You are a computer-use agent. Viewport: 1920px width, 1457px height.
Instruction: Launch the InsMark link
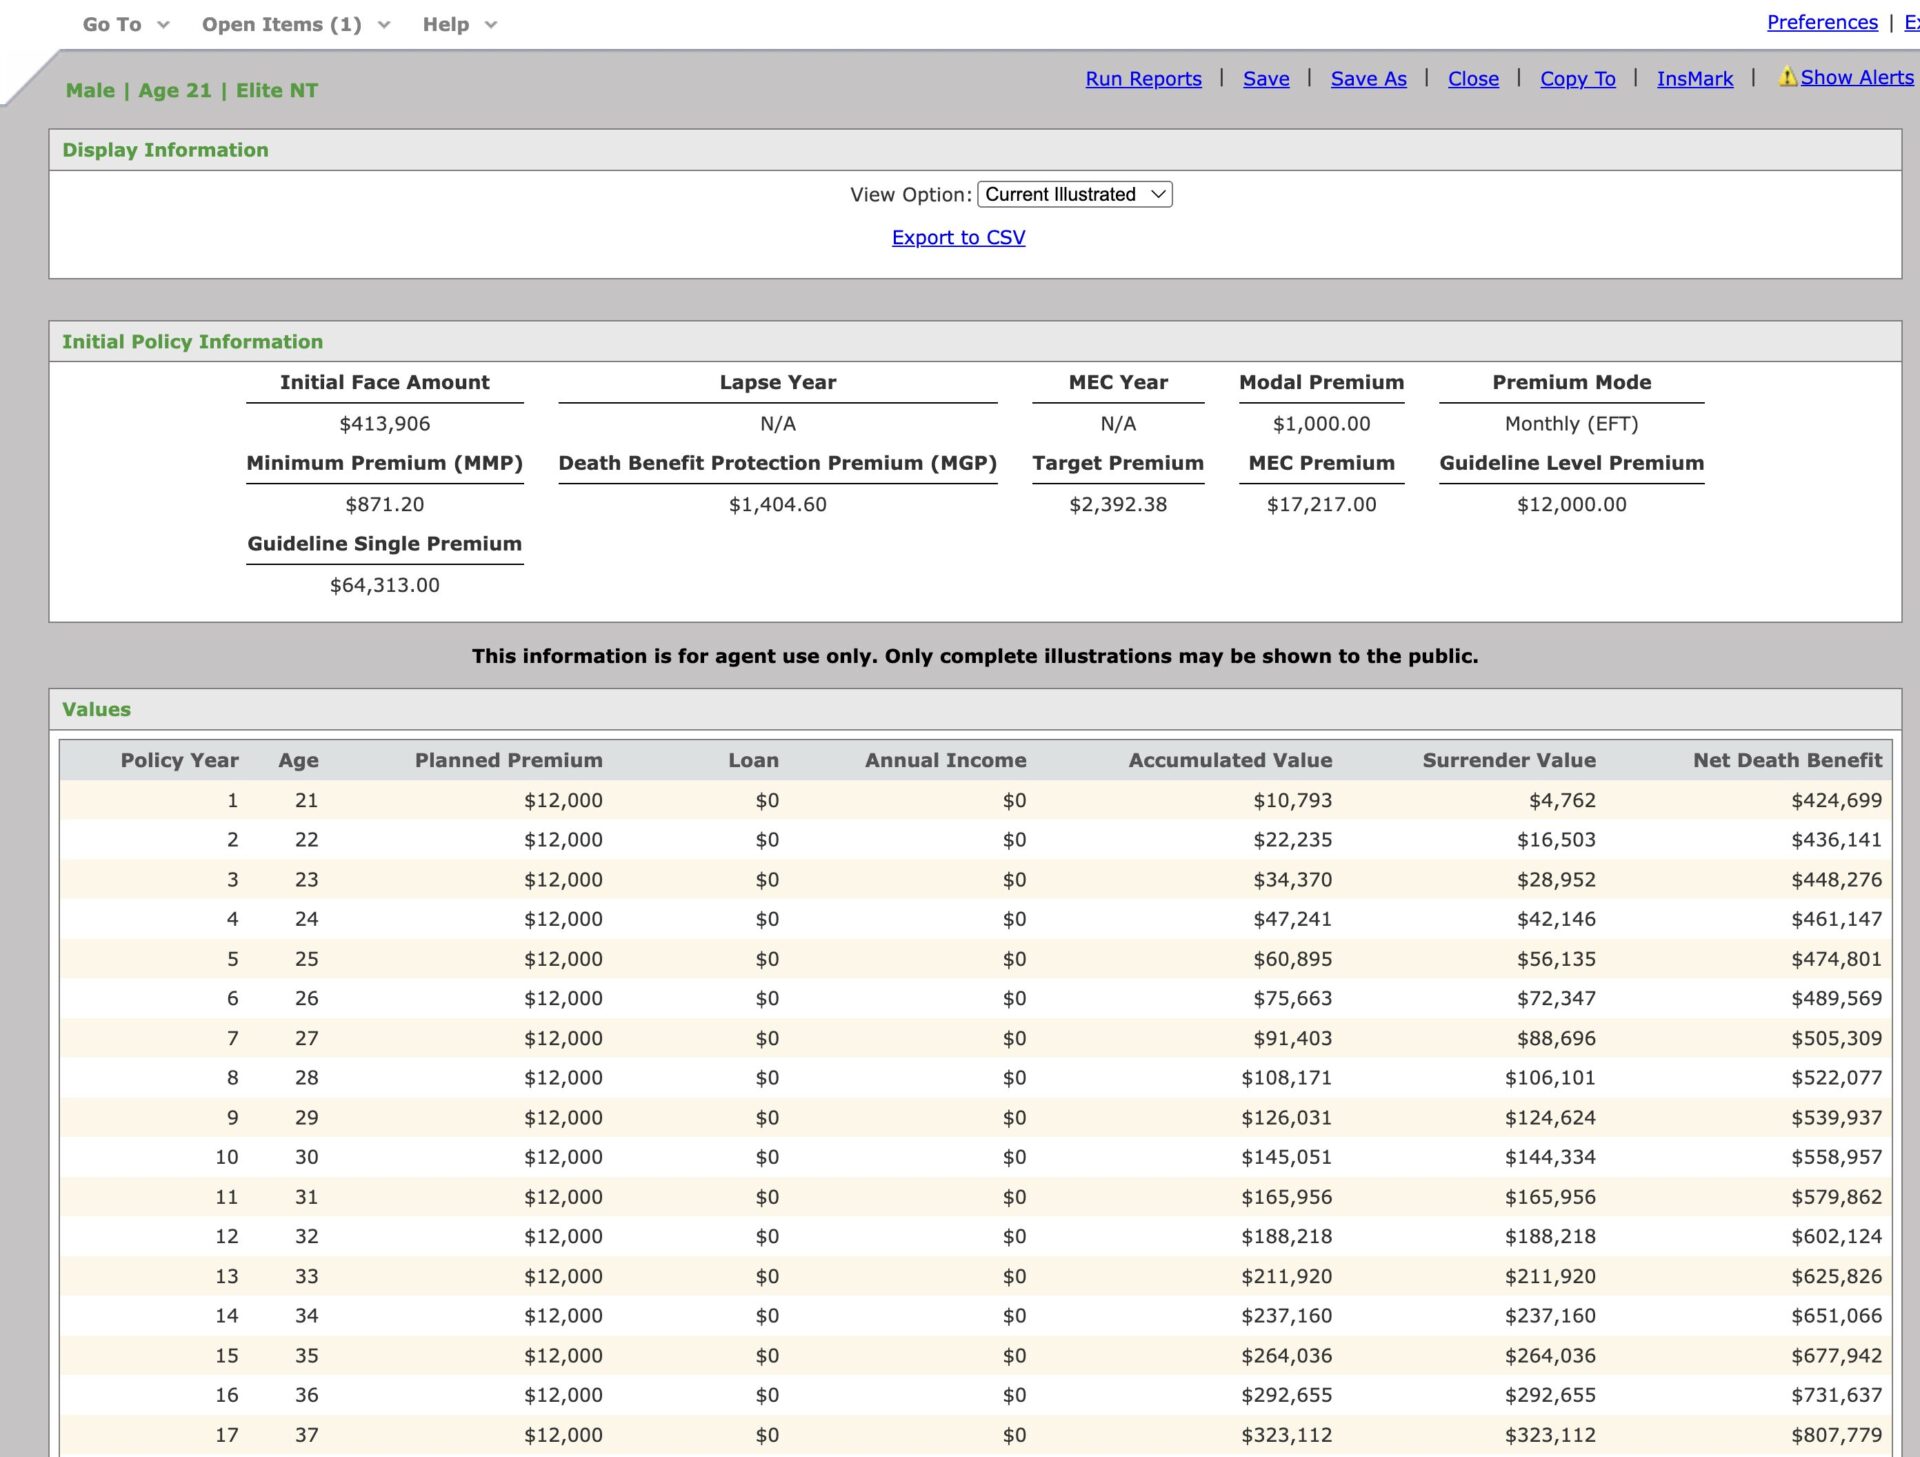[x=1694, y=78]
